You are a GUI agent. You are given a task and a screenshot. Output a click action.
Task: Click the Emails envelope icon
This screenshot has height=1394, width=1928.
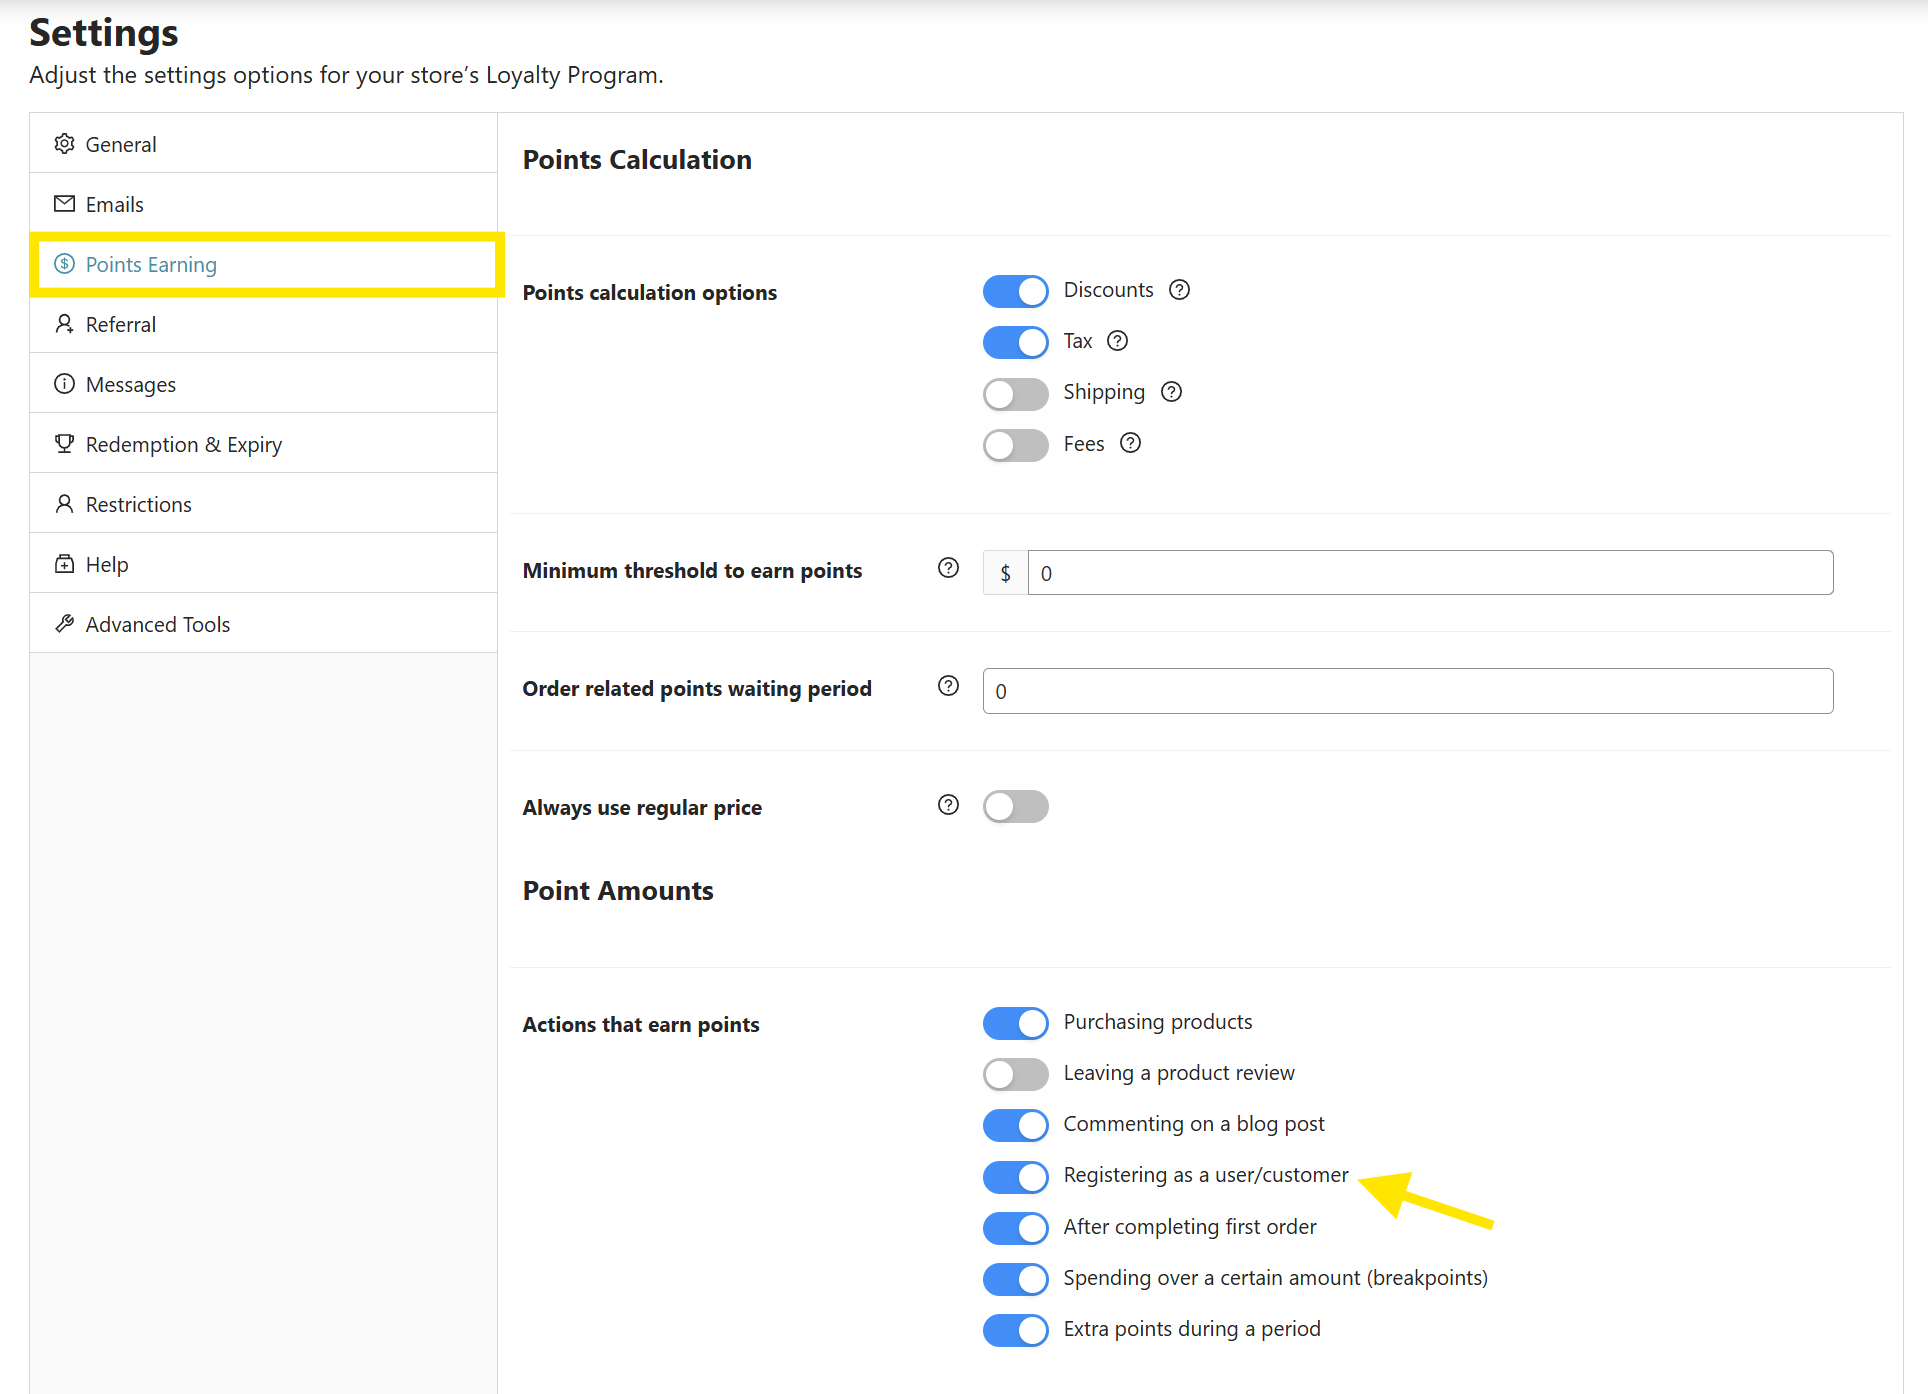pyautogui.click(x=64, y=204)
